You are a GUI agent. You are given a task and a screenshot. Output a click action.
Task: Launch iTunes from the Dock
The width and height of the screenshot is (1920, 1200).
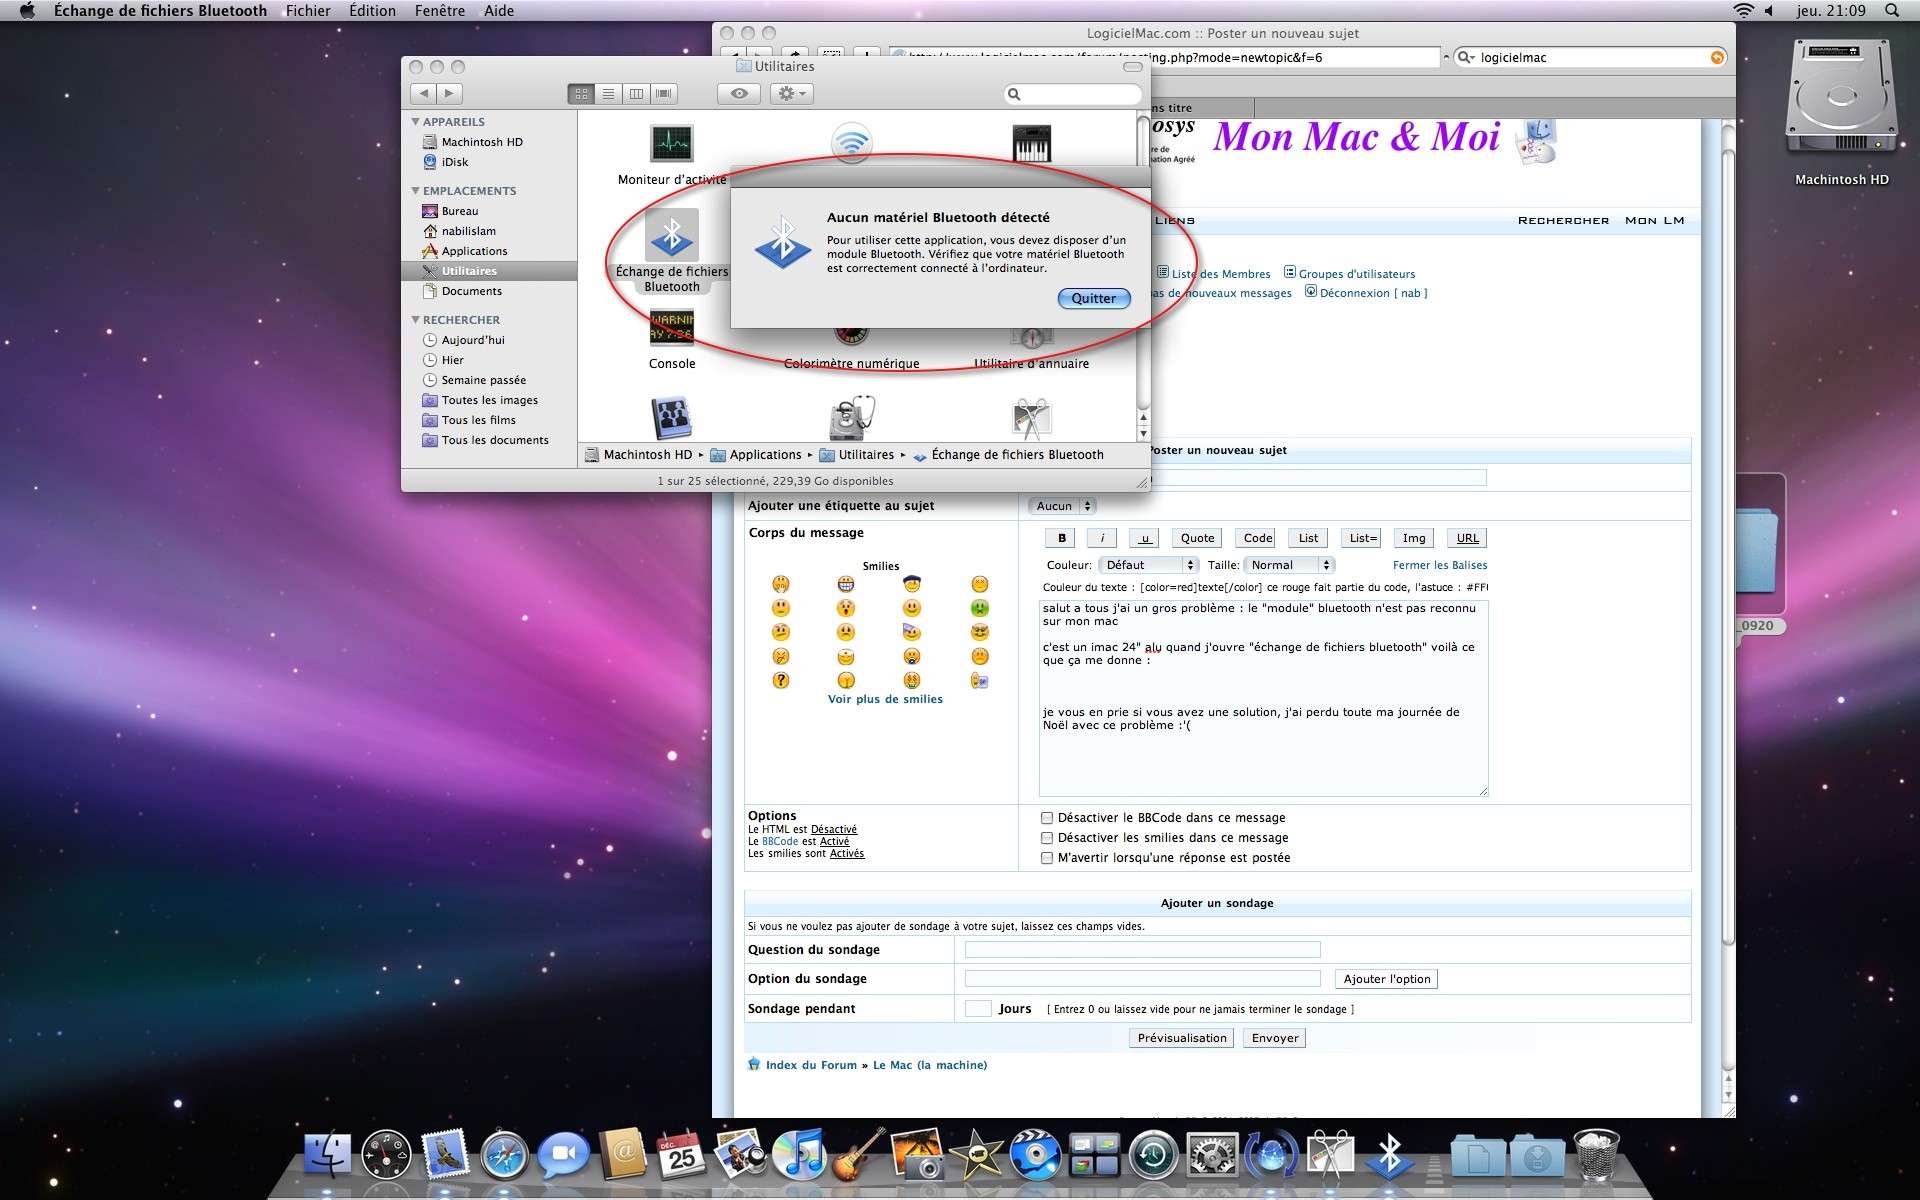[x=799, y=1156]
